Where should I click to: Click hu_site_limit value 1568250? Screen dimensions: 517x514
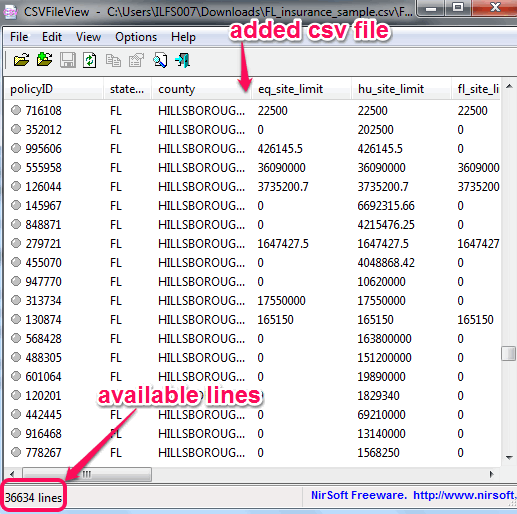[x=378, y=453]
